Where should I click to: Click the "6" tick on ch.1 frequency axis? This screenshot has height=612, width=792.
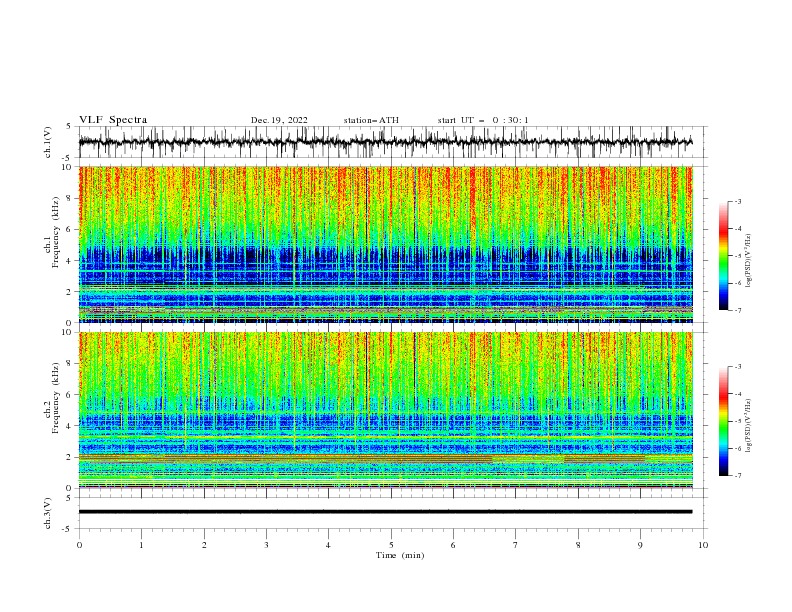70,230
